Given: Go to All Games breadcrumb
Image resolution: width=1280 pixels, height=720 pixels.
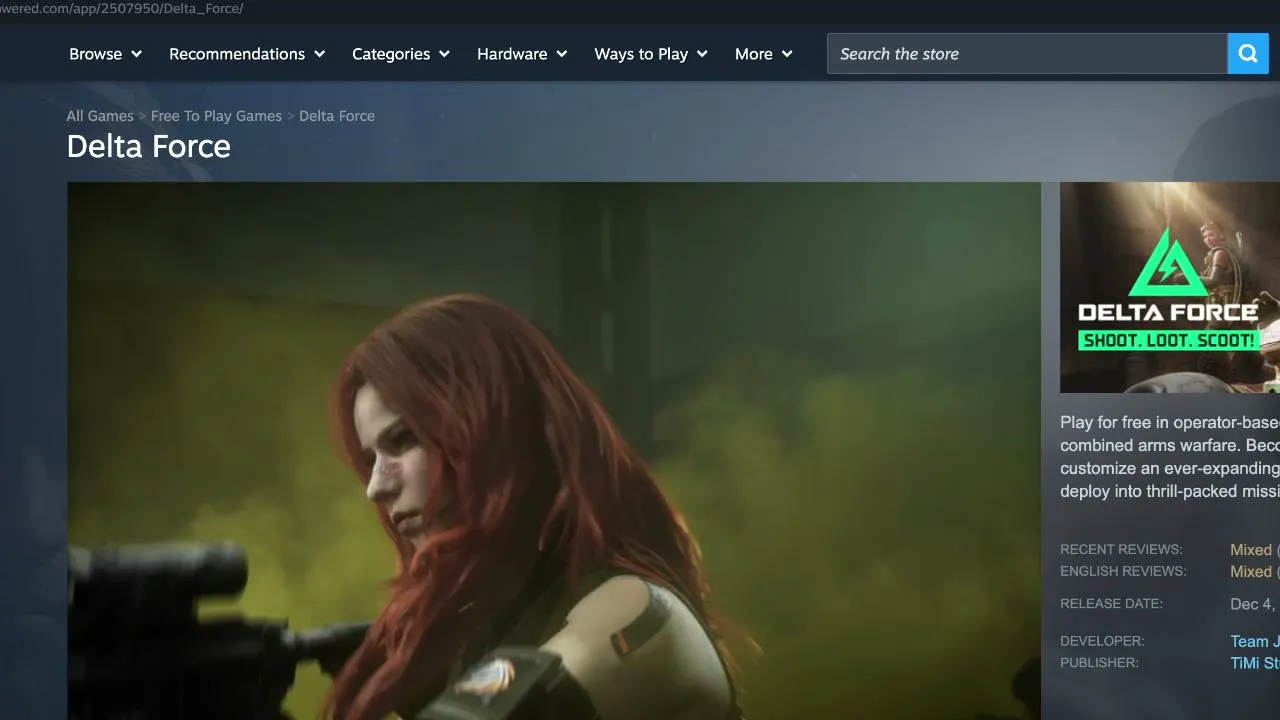Looking at the screenshot, I should pos(100,116).
